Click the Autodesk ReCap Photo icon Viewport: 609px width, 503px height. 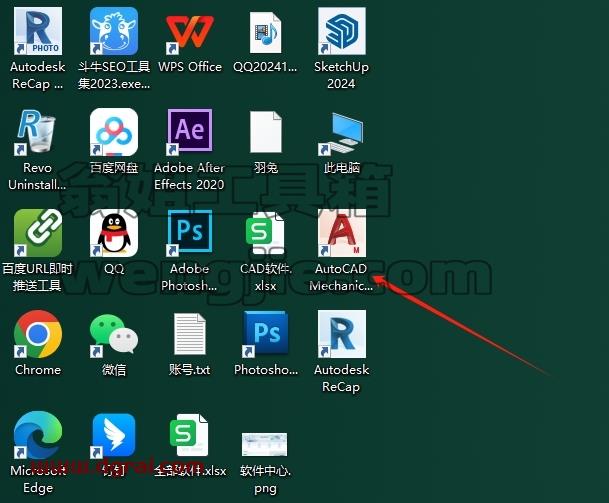(38, 31)
